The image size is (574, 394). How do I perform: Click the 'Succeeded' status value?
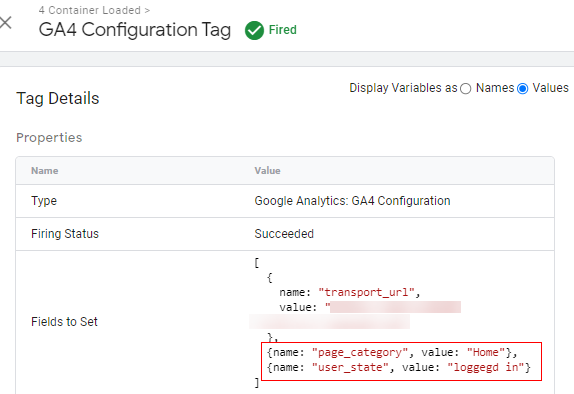(284, 234)
